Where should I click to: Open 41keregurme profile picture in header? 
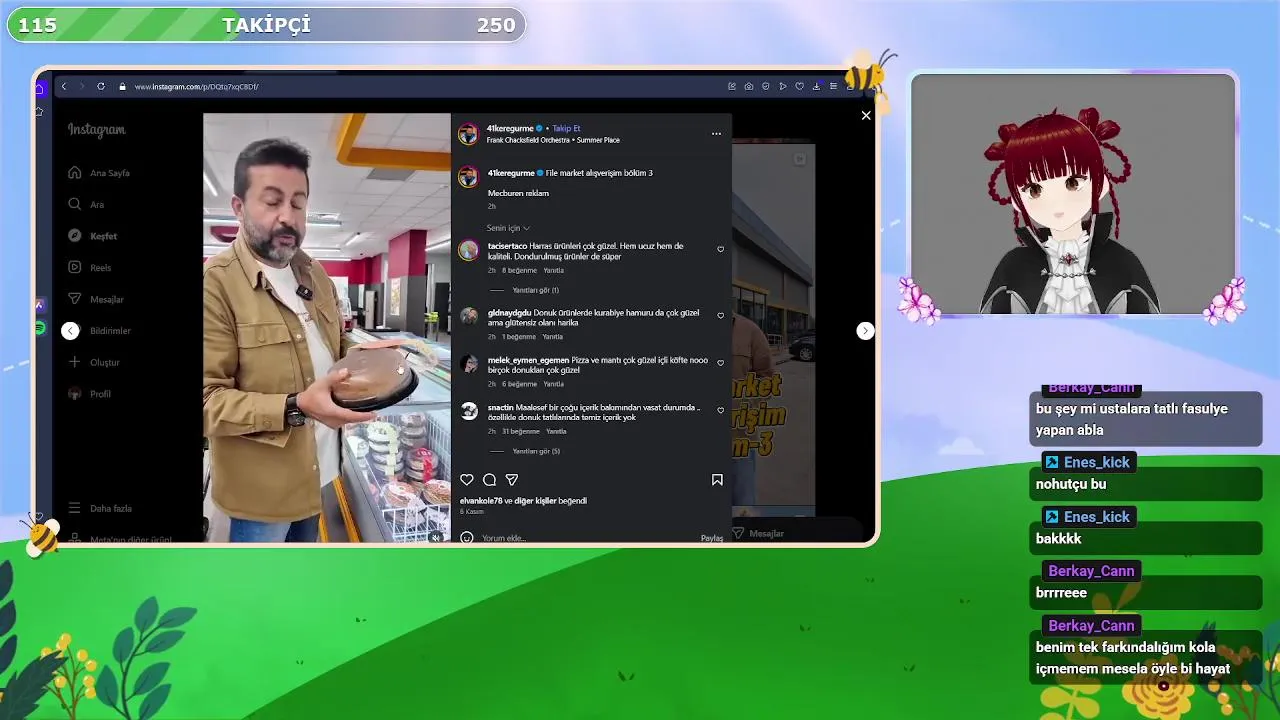[x=468, y=134]
